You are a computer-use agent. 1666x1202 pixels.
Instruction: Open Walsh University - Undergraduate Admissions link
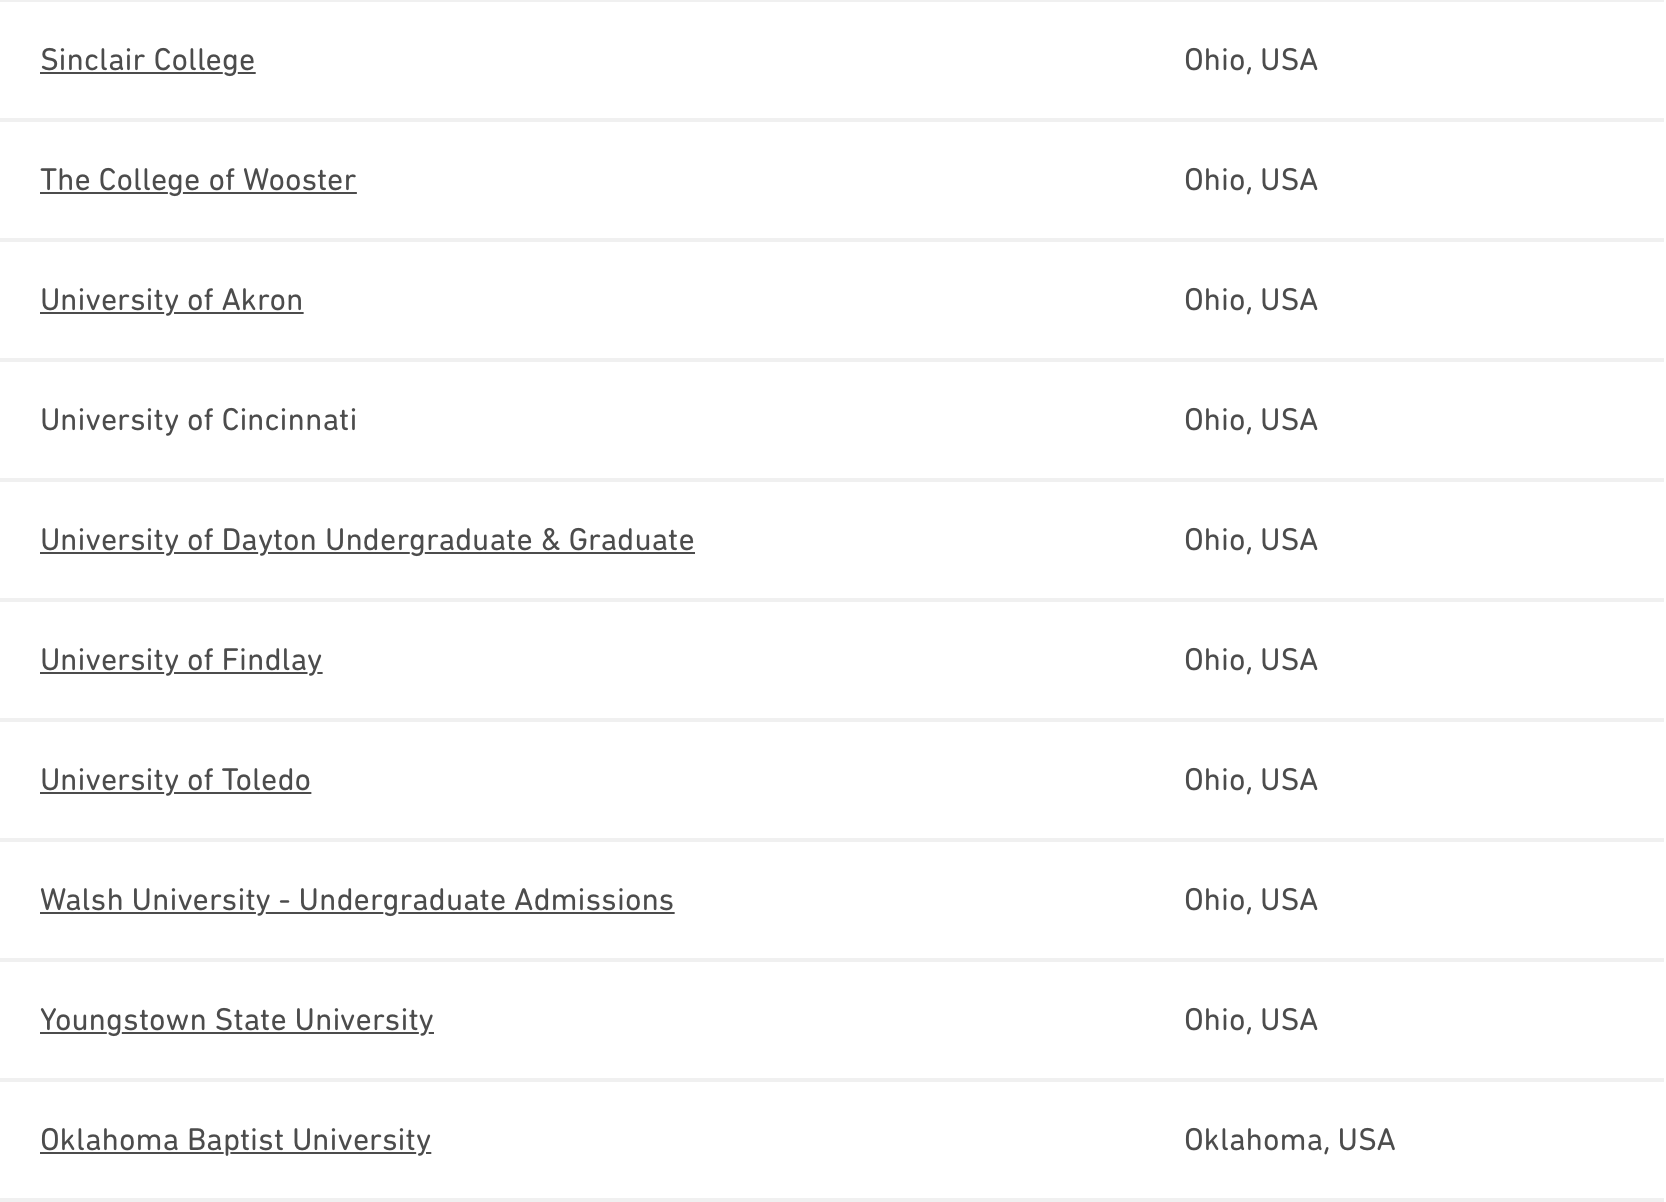(357, 900)
